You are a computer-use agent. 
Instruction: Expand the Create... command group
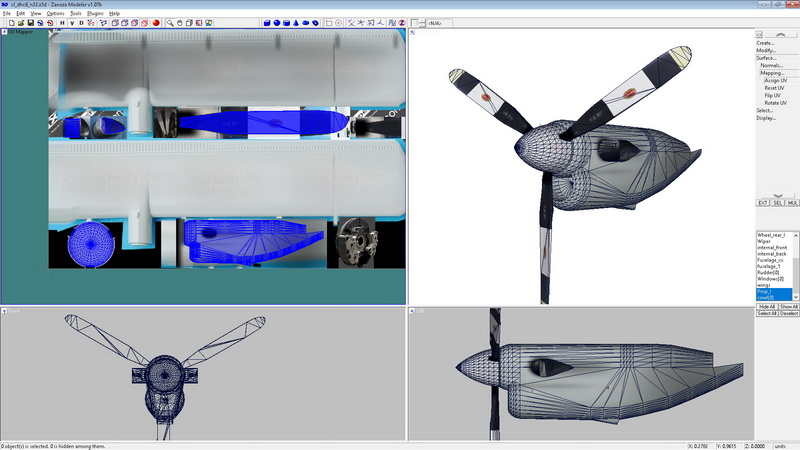click(x=765, y=43)
